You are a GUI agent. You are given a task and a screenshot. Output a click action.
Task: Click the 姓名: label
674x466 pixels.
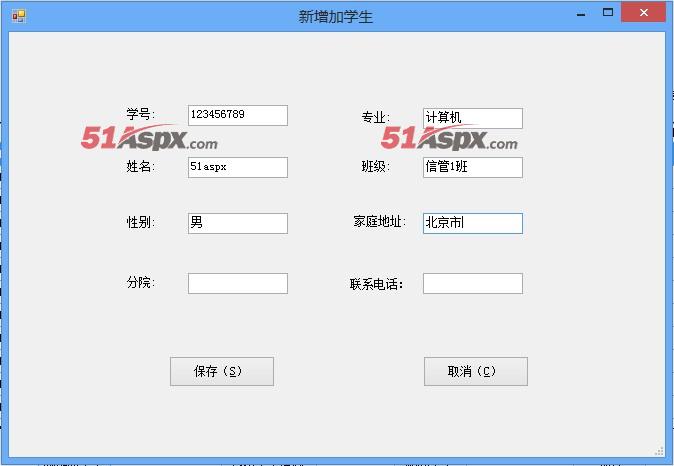click(x=141, y=166)
